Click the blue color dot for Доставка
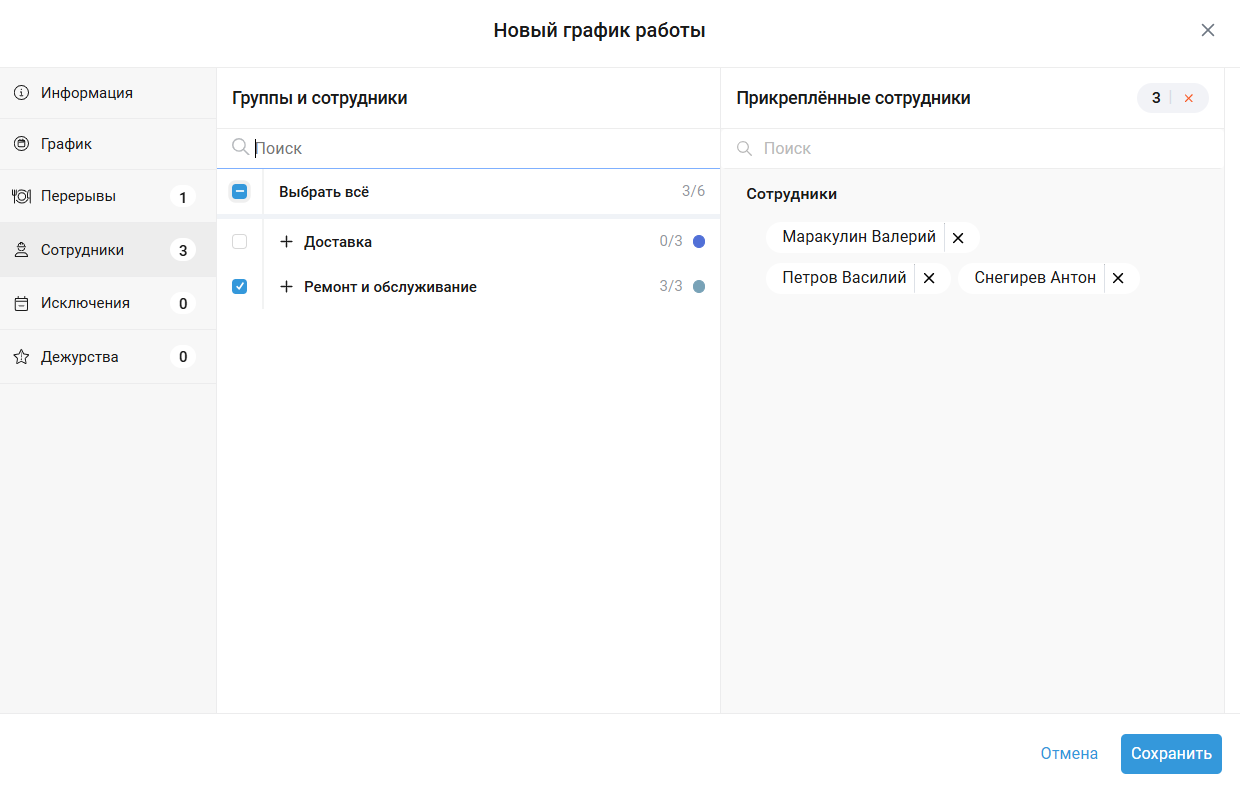Image resolution: width=1240 pixels, height=788 pixels. 699,242
